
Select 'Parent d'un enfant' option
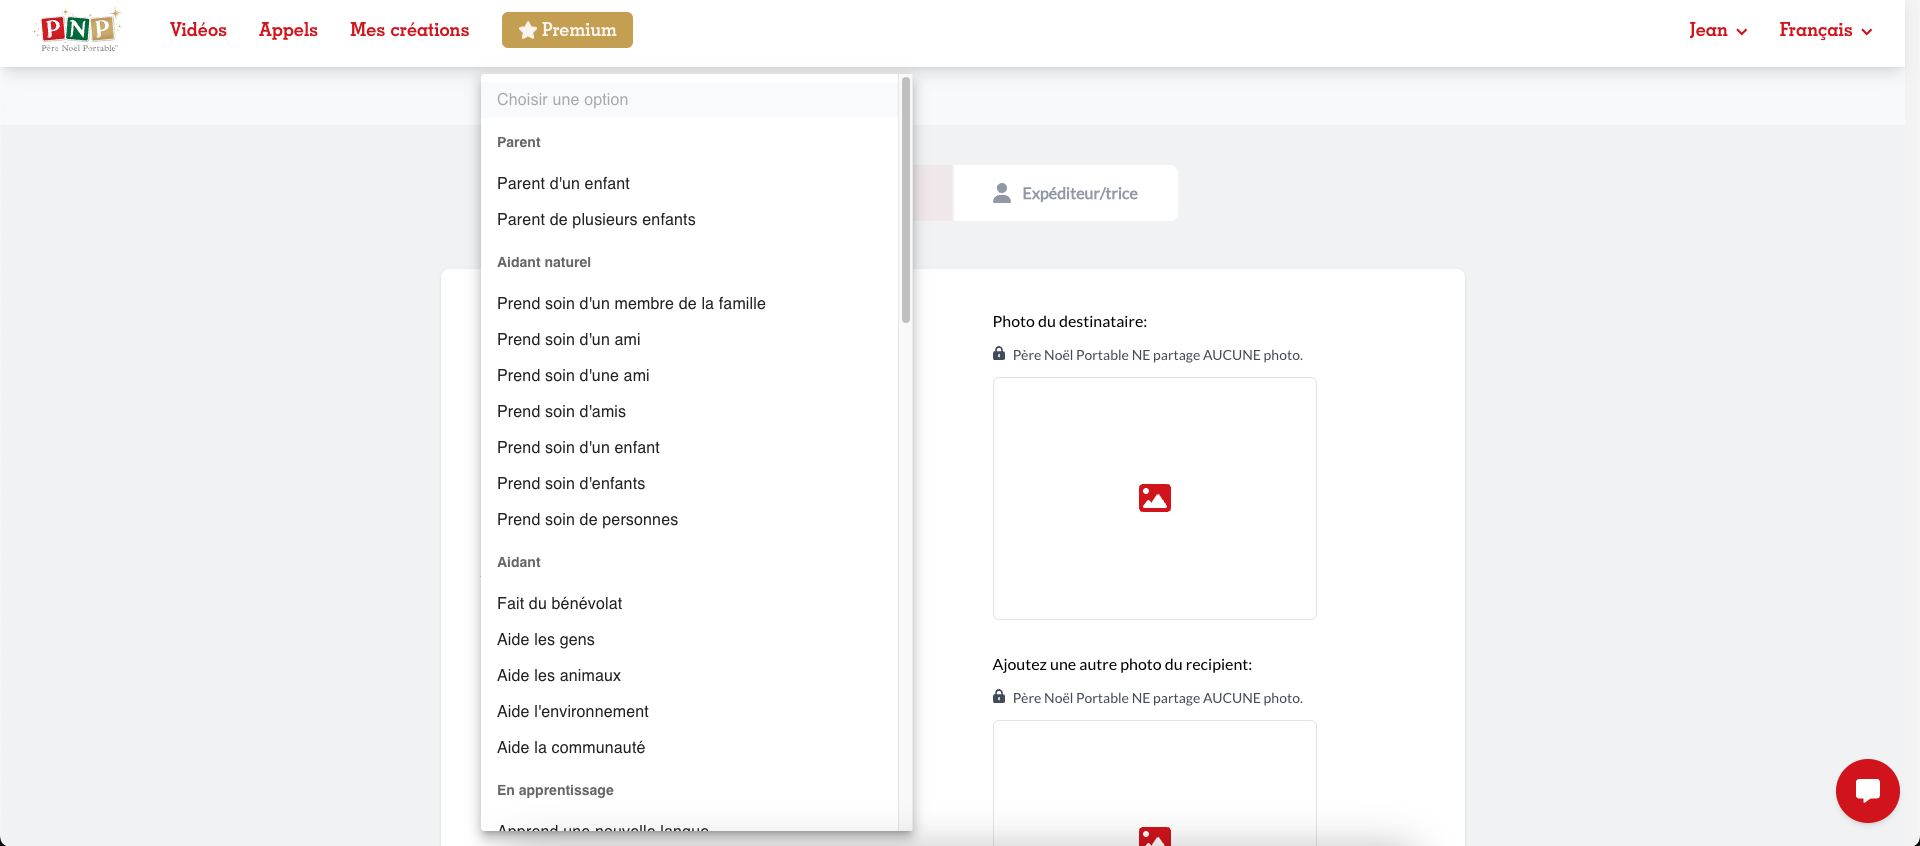coord(689,183)
